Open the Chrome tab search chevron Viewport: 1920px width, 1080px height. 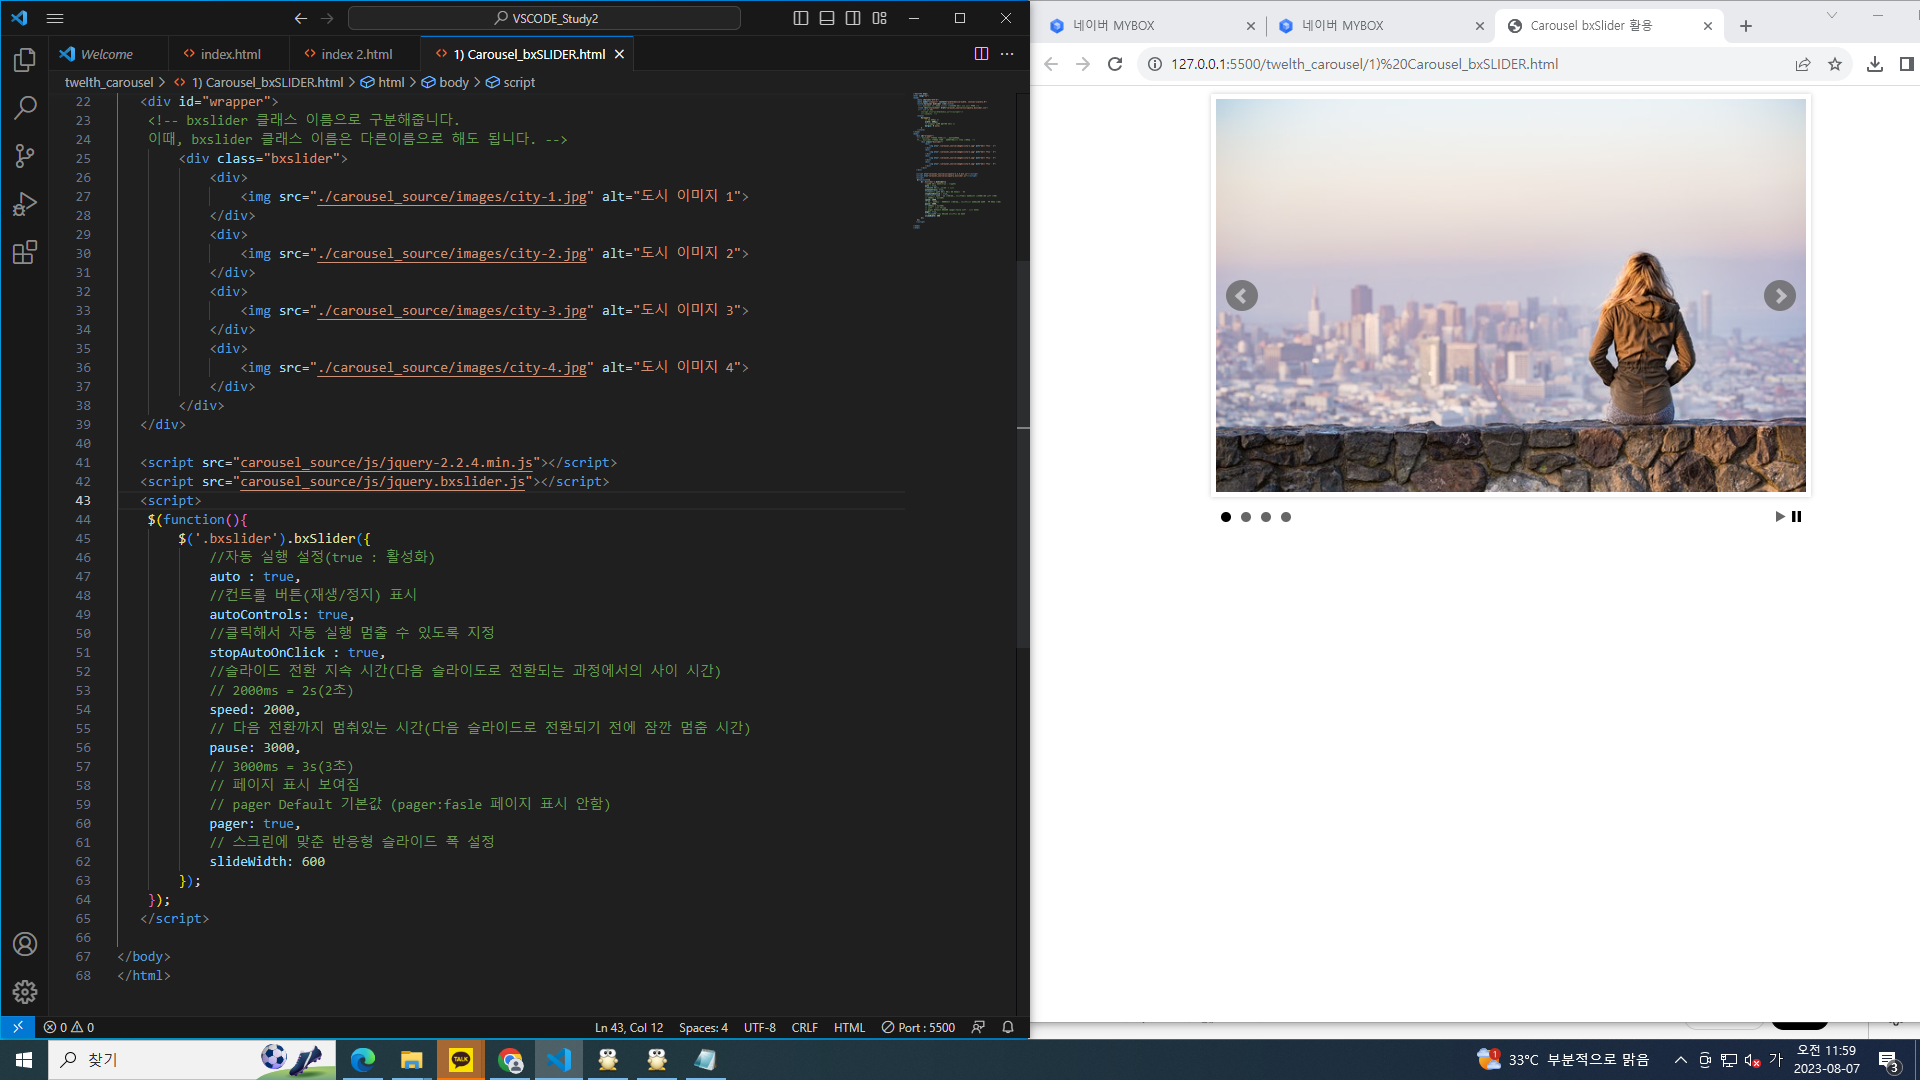pyautogui.click(x=1831, y=15)
